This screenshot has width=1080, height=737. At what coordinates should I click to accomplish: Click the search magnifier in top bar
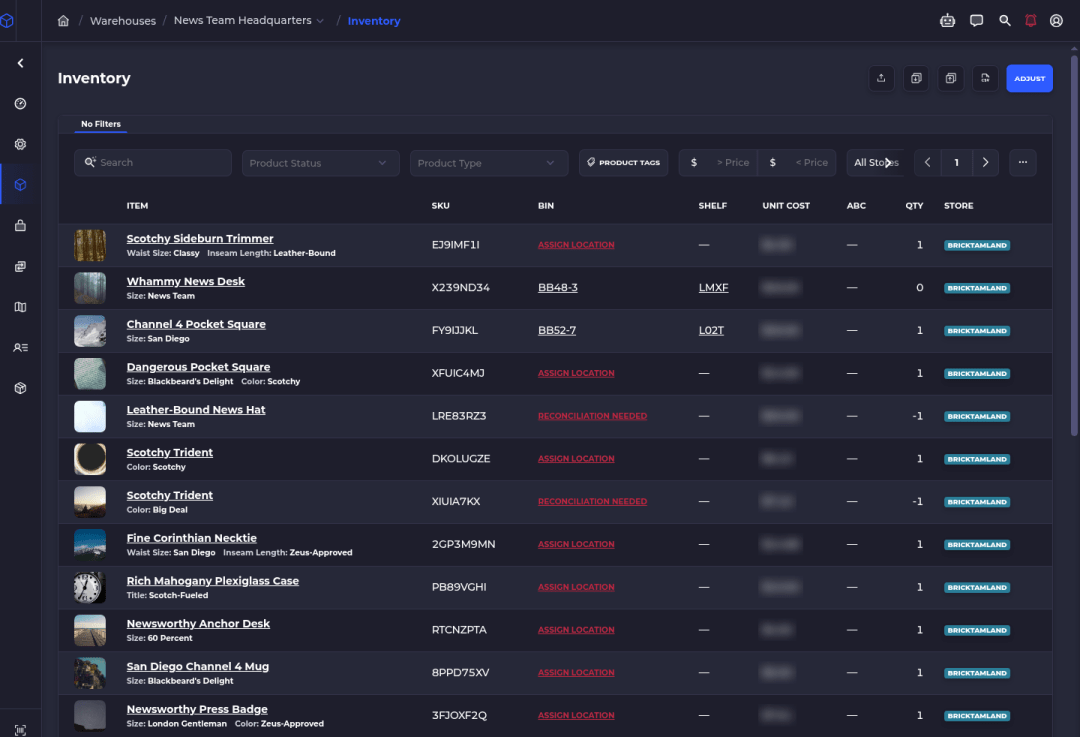(1005, 21)
